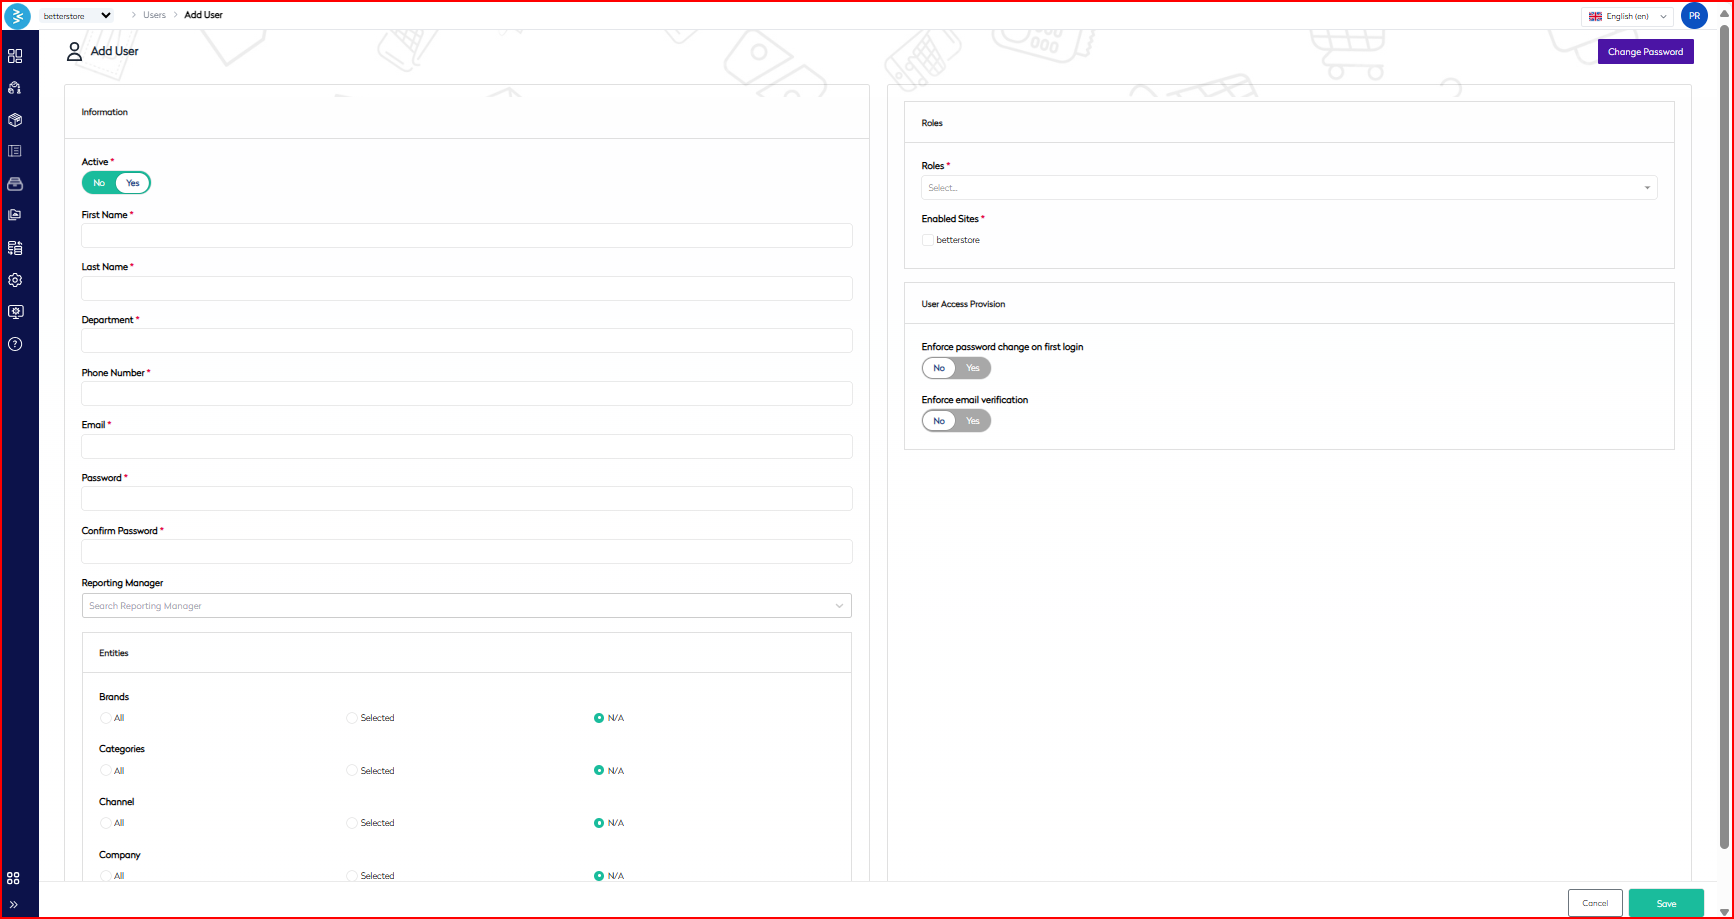The image size is (1734, 919).
Task: Click the First Name input field
Action: (466, 236)
